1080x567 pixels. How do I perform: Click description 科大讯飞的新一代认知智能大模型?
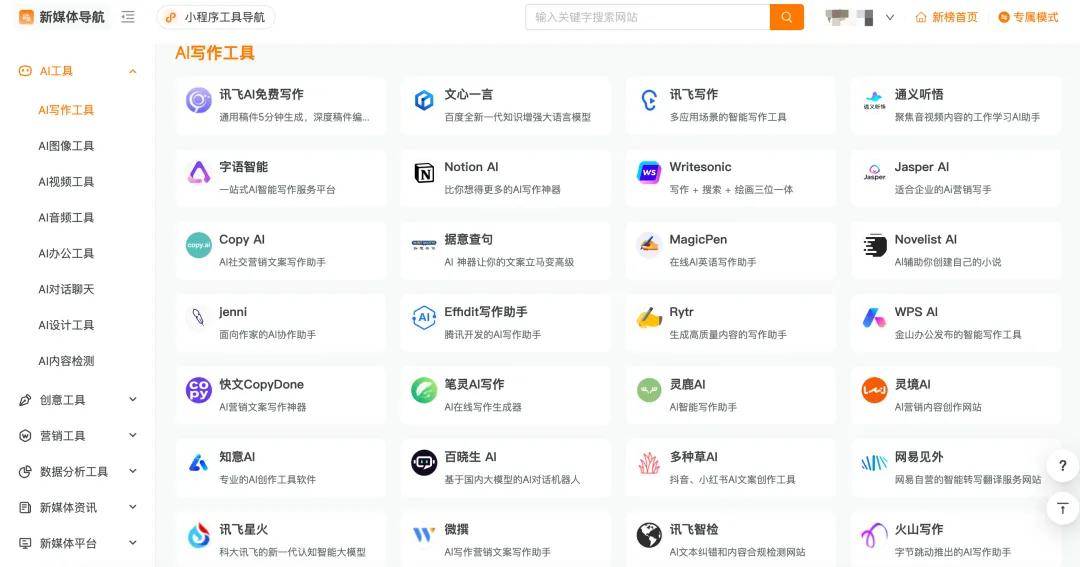tap(292, 552)
